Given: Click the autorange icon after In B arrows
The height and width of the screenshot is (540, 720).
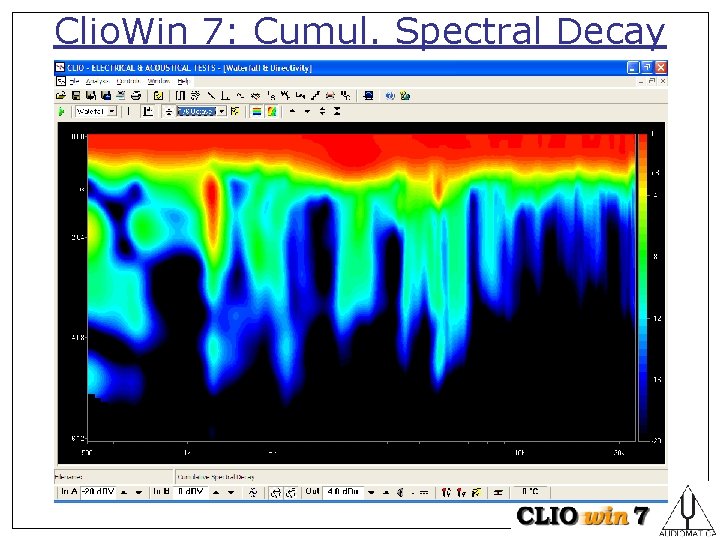Looking at the screenshot, I should [253, 492].
